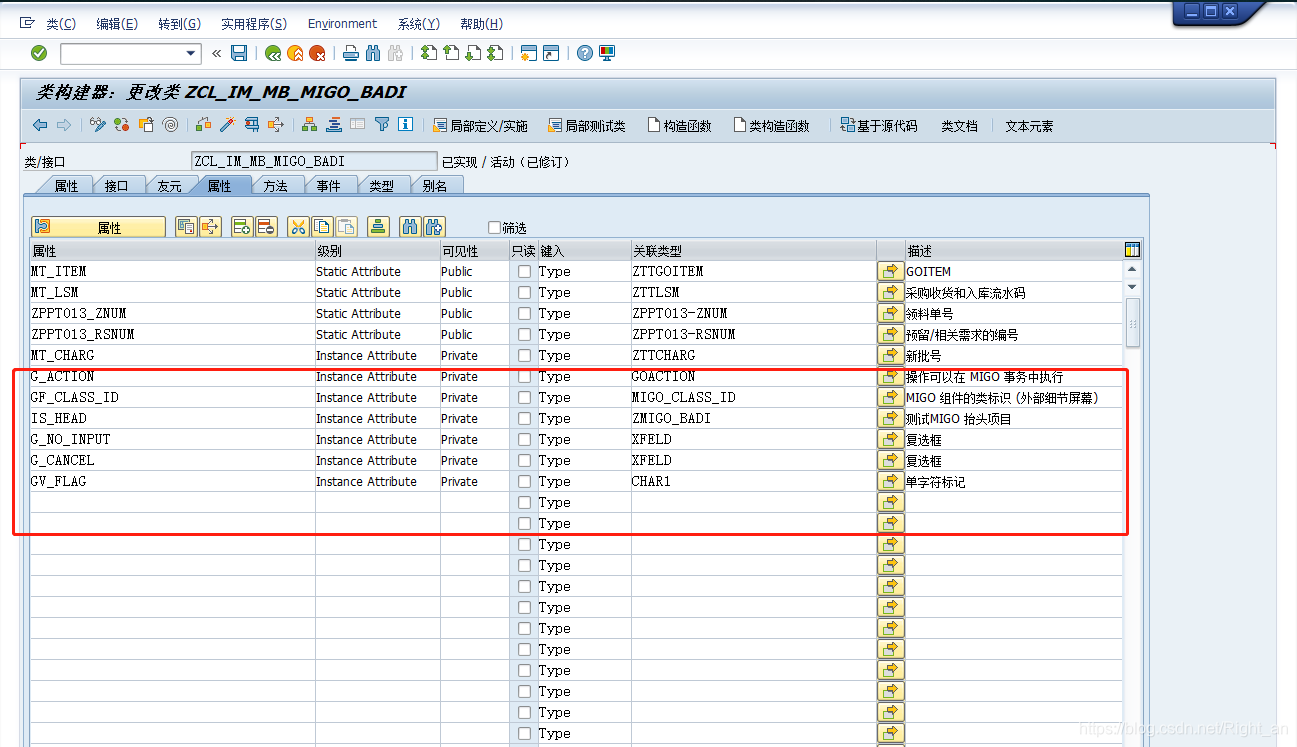This screenshot has width=1297, height=747.
Task: Open table settings icon at column header
Action: tap(1132, 250)
